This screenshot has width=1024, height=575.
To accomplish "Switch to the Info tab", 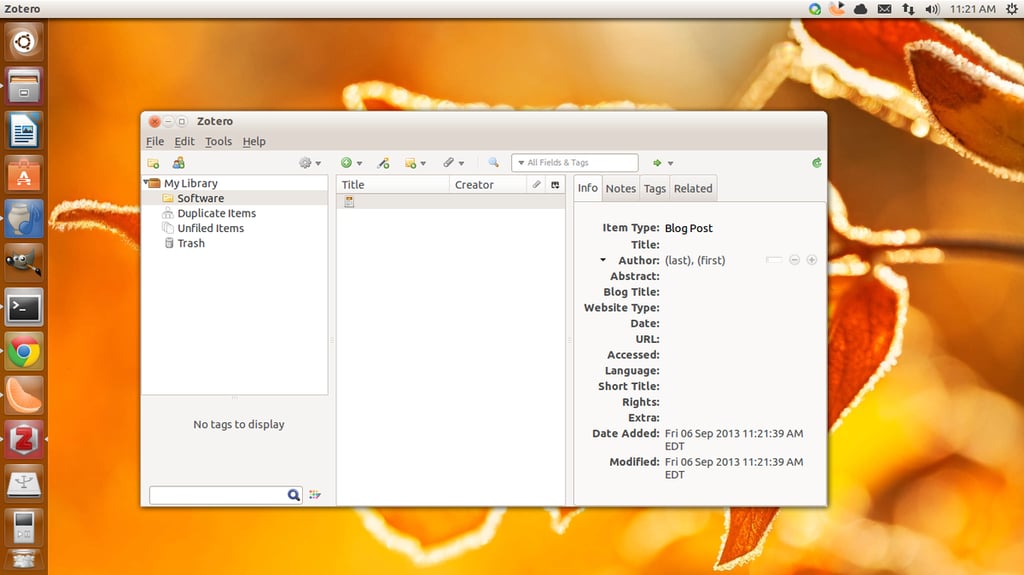I will tap(588, 188).
